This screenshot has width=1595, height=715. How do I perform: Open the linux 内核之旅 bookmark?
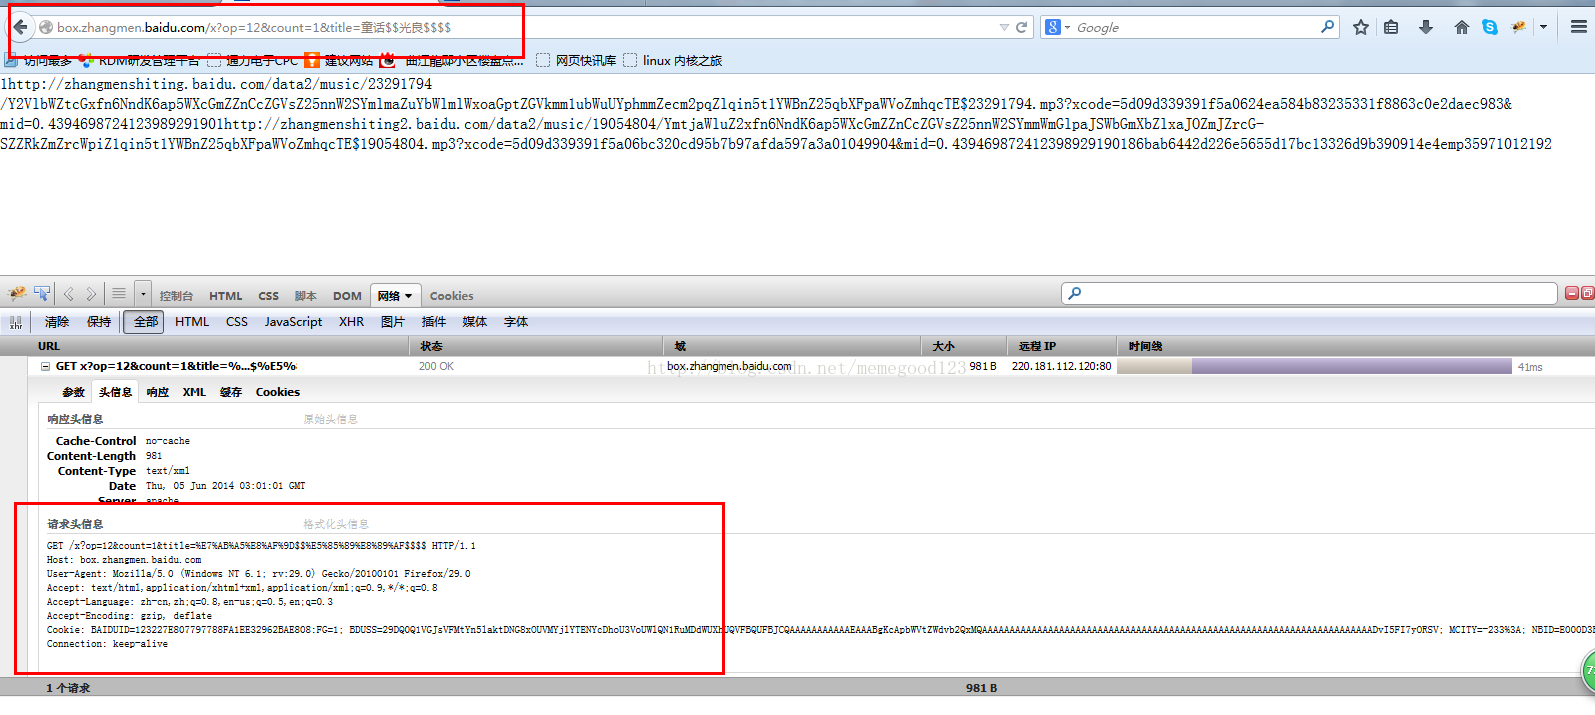(x=673, y=61)
